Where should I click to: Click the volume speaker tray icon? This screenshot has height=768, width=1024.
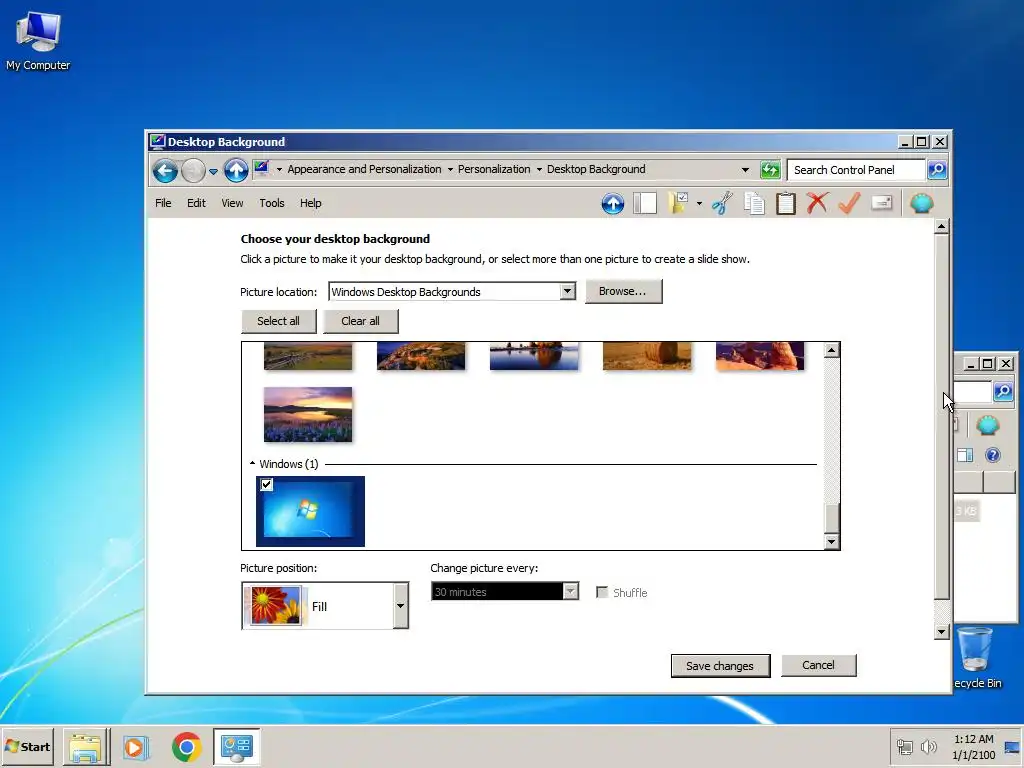click(929, 746)
